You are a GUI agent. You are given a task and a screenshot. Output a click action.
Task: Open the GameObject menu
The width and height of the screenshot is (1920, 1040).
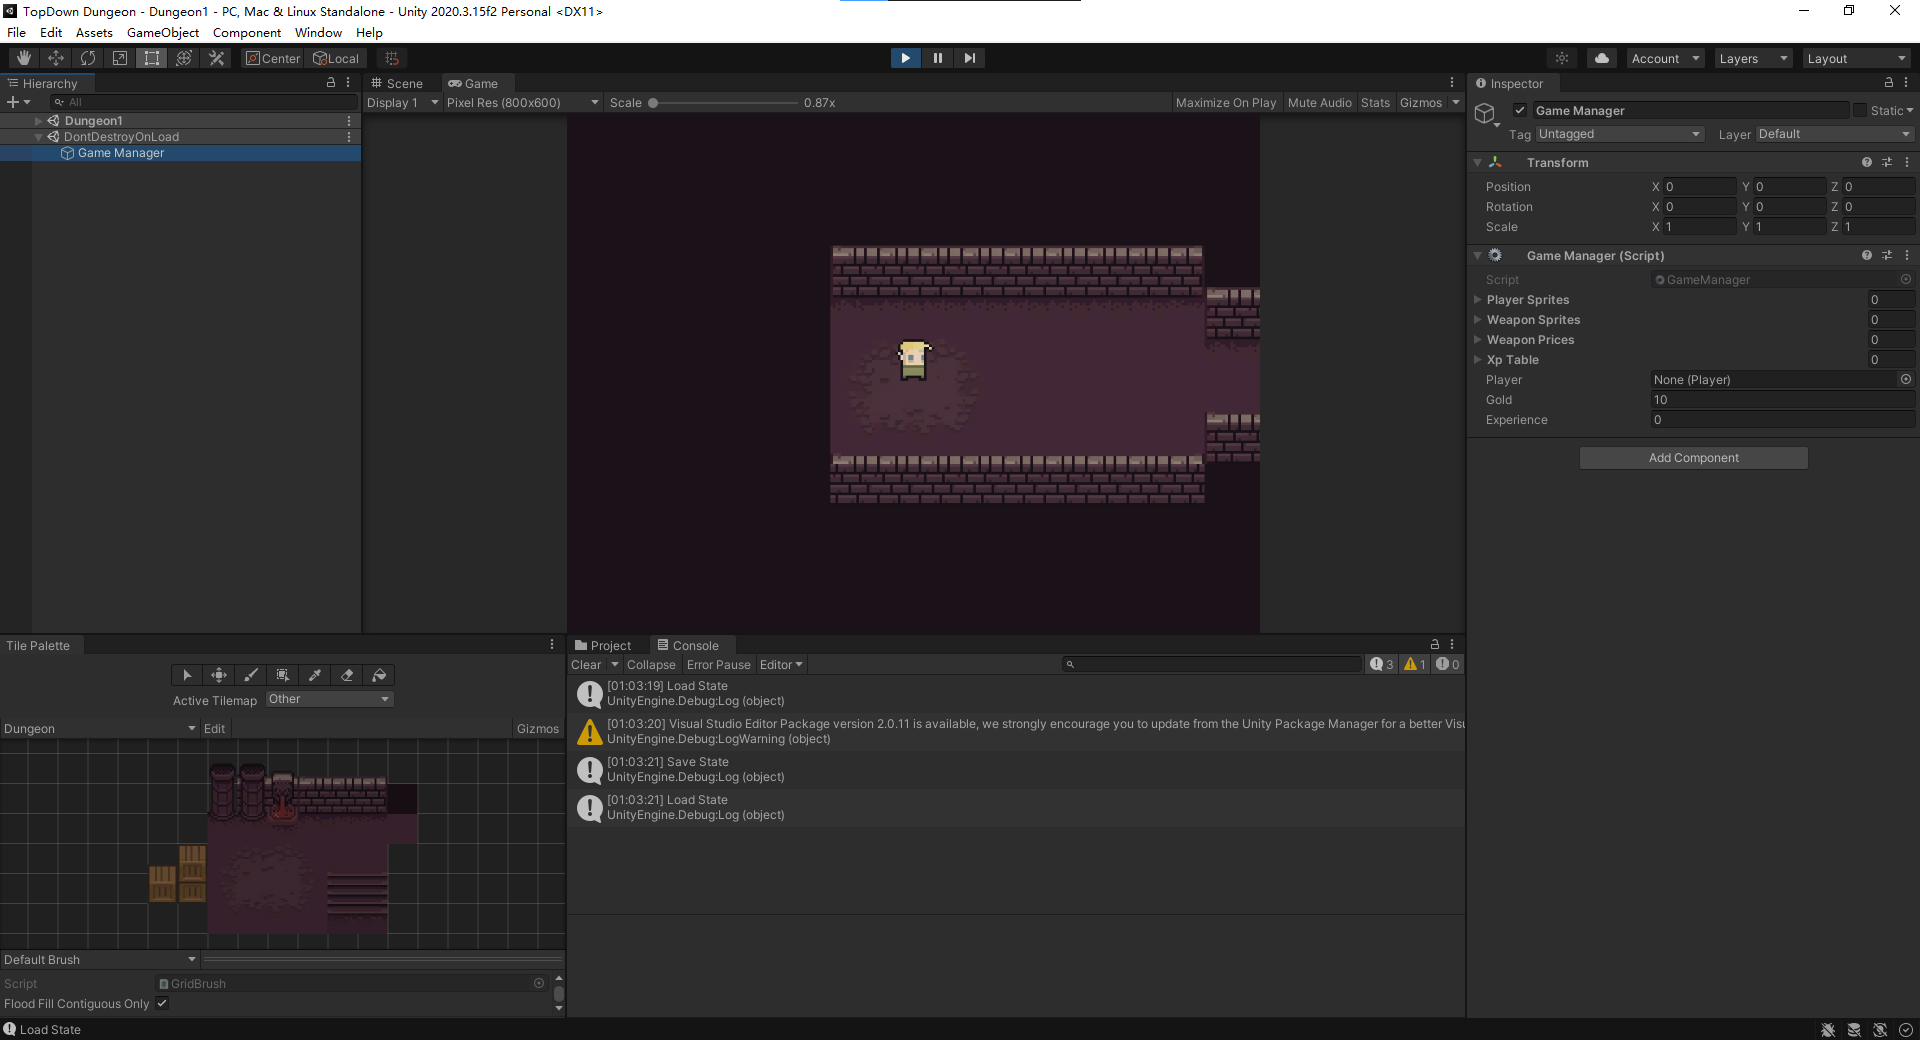pos(162,33)
